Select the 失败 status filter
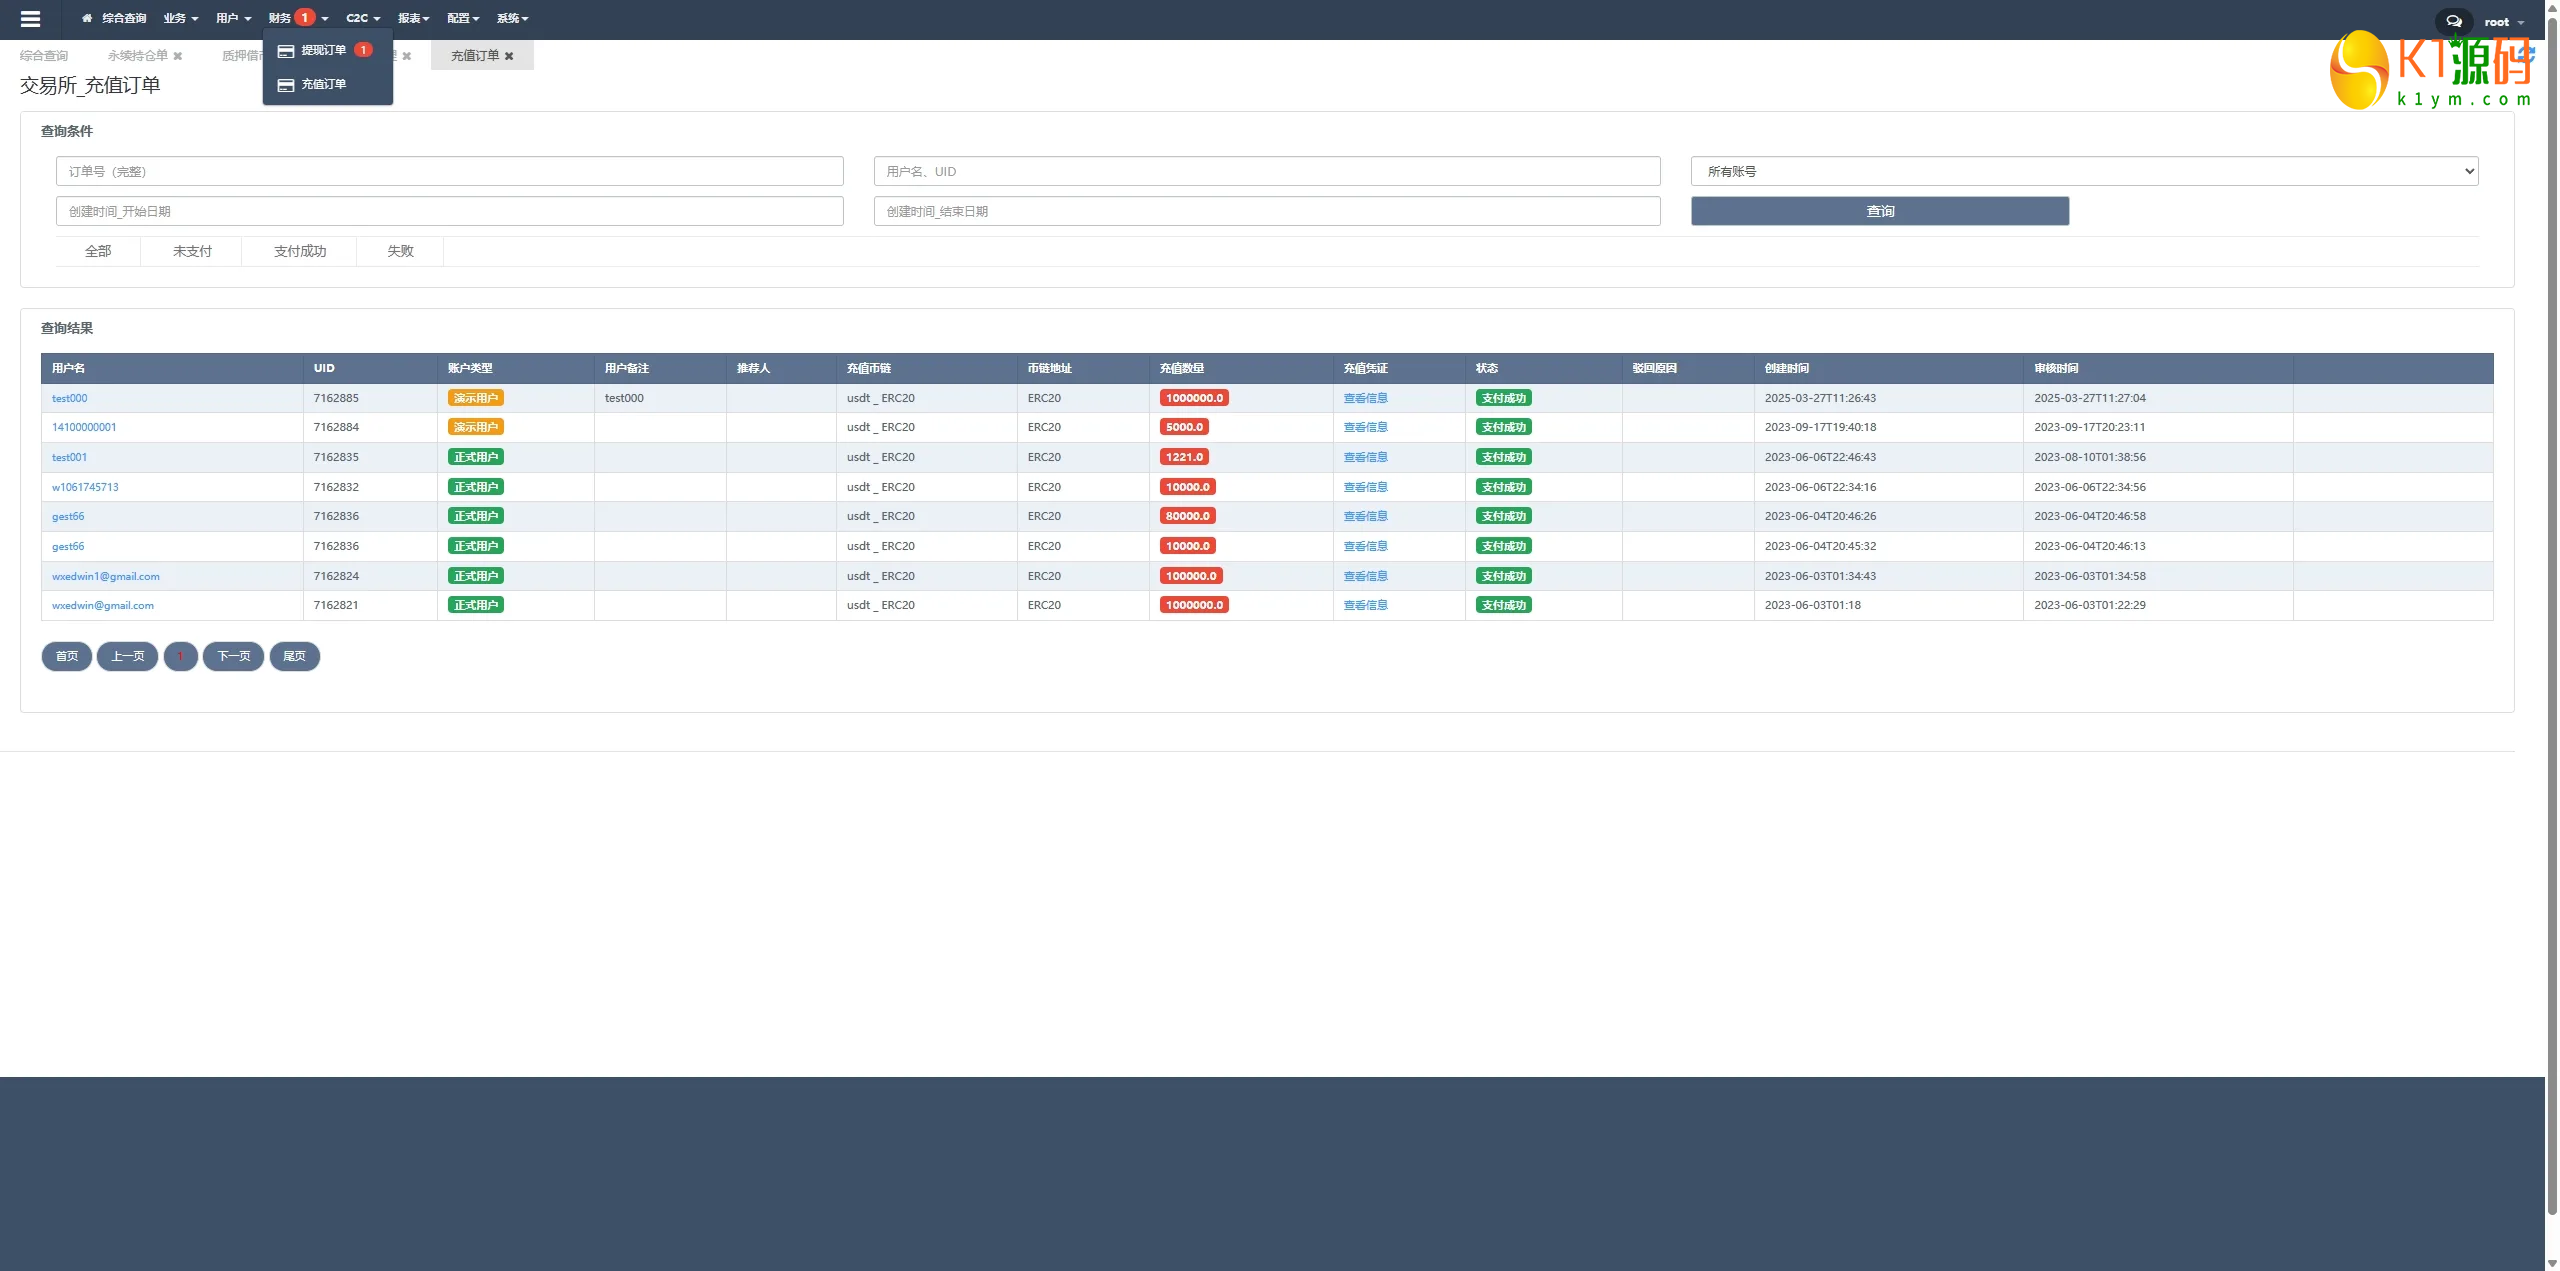 pos(400,251)
